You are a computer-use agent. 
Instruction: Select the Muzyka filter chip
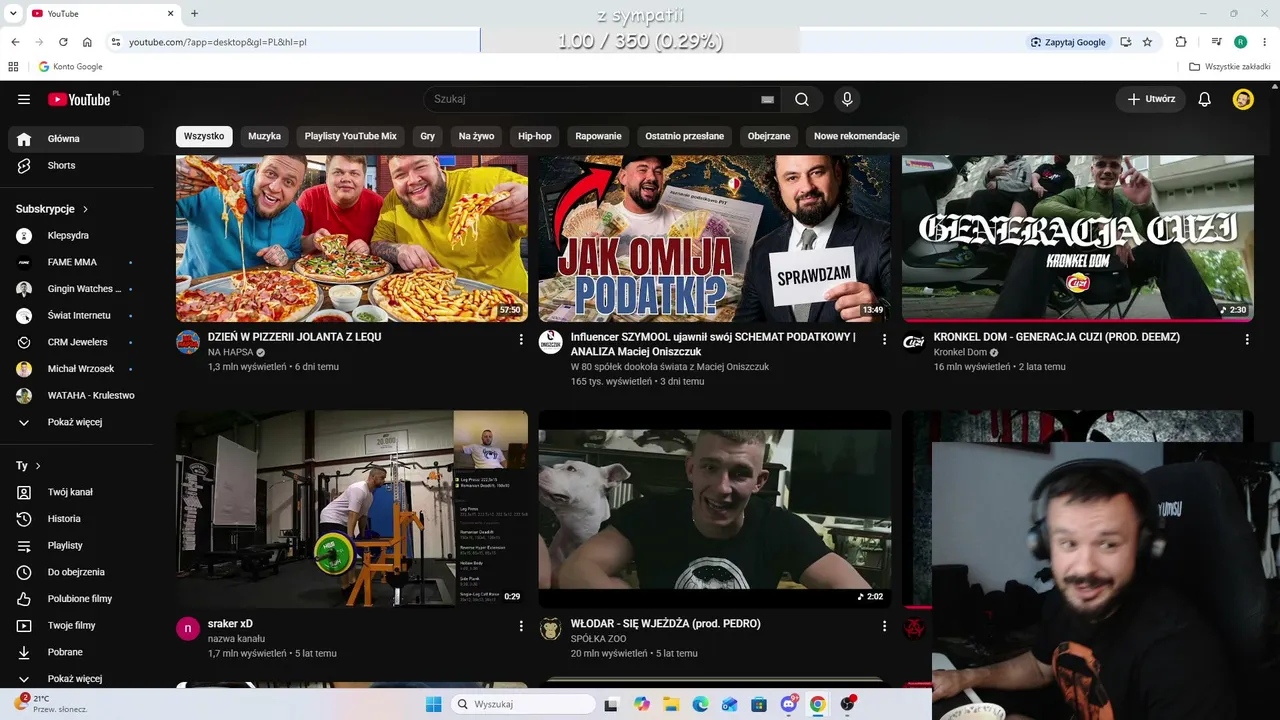(265, 136)
